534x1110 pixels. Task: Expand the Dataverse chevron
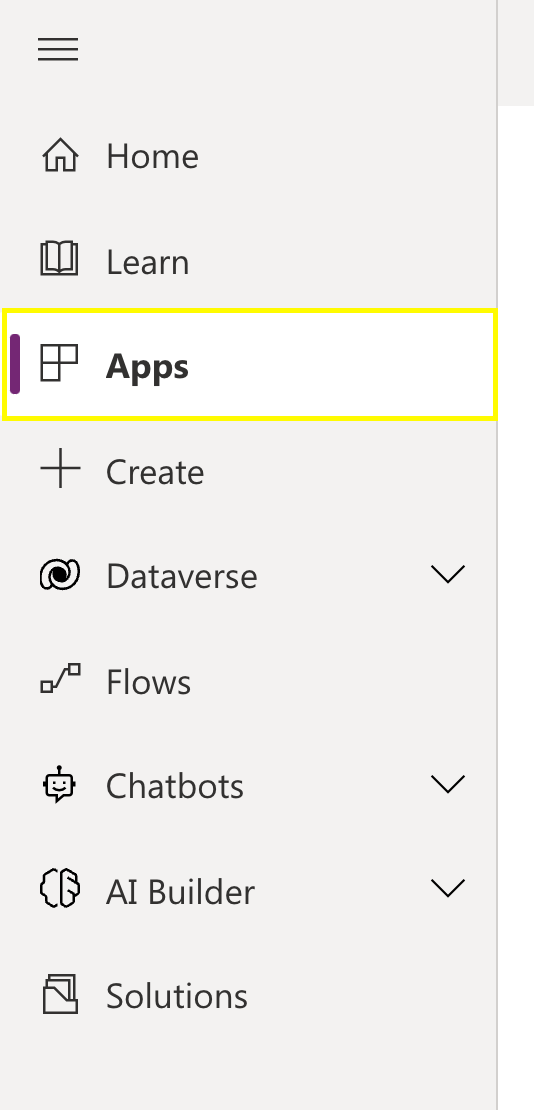[x=448, y=574]
